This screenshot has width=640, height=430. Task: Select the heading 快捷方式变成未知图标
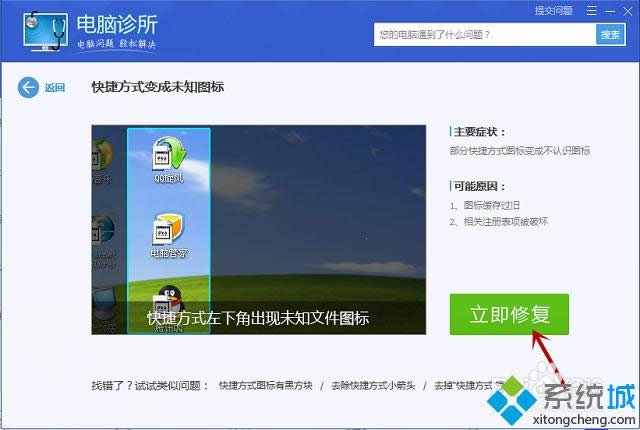tap(158, 87)
